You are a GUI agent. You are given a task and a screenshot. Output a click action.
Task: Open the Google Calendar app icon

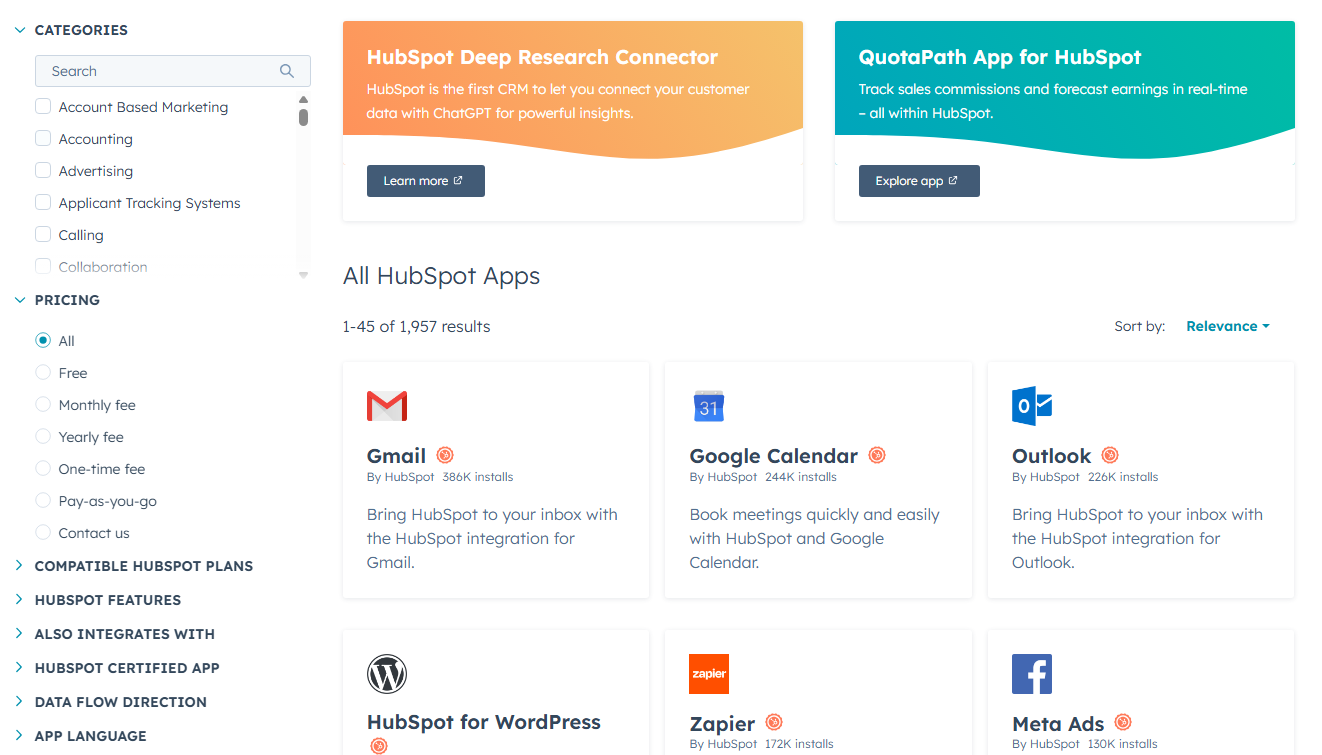tap(709, 406)
